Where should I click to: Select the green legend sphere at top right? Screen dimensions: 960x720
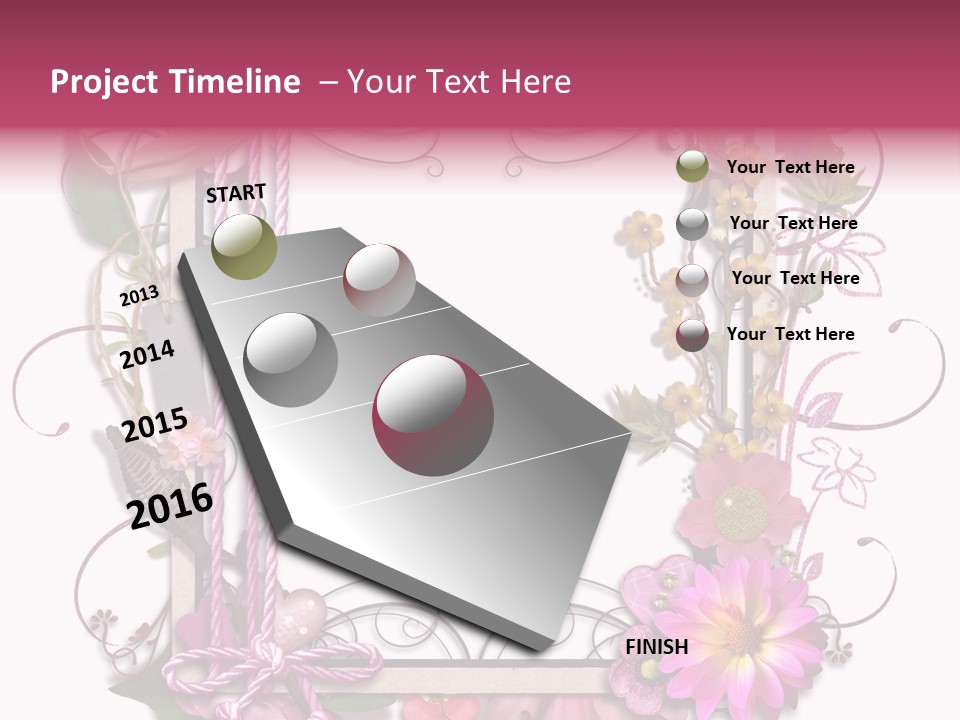pyautogui.click(x=692, y=167)
